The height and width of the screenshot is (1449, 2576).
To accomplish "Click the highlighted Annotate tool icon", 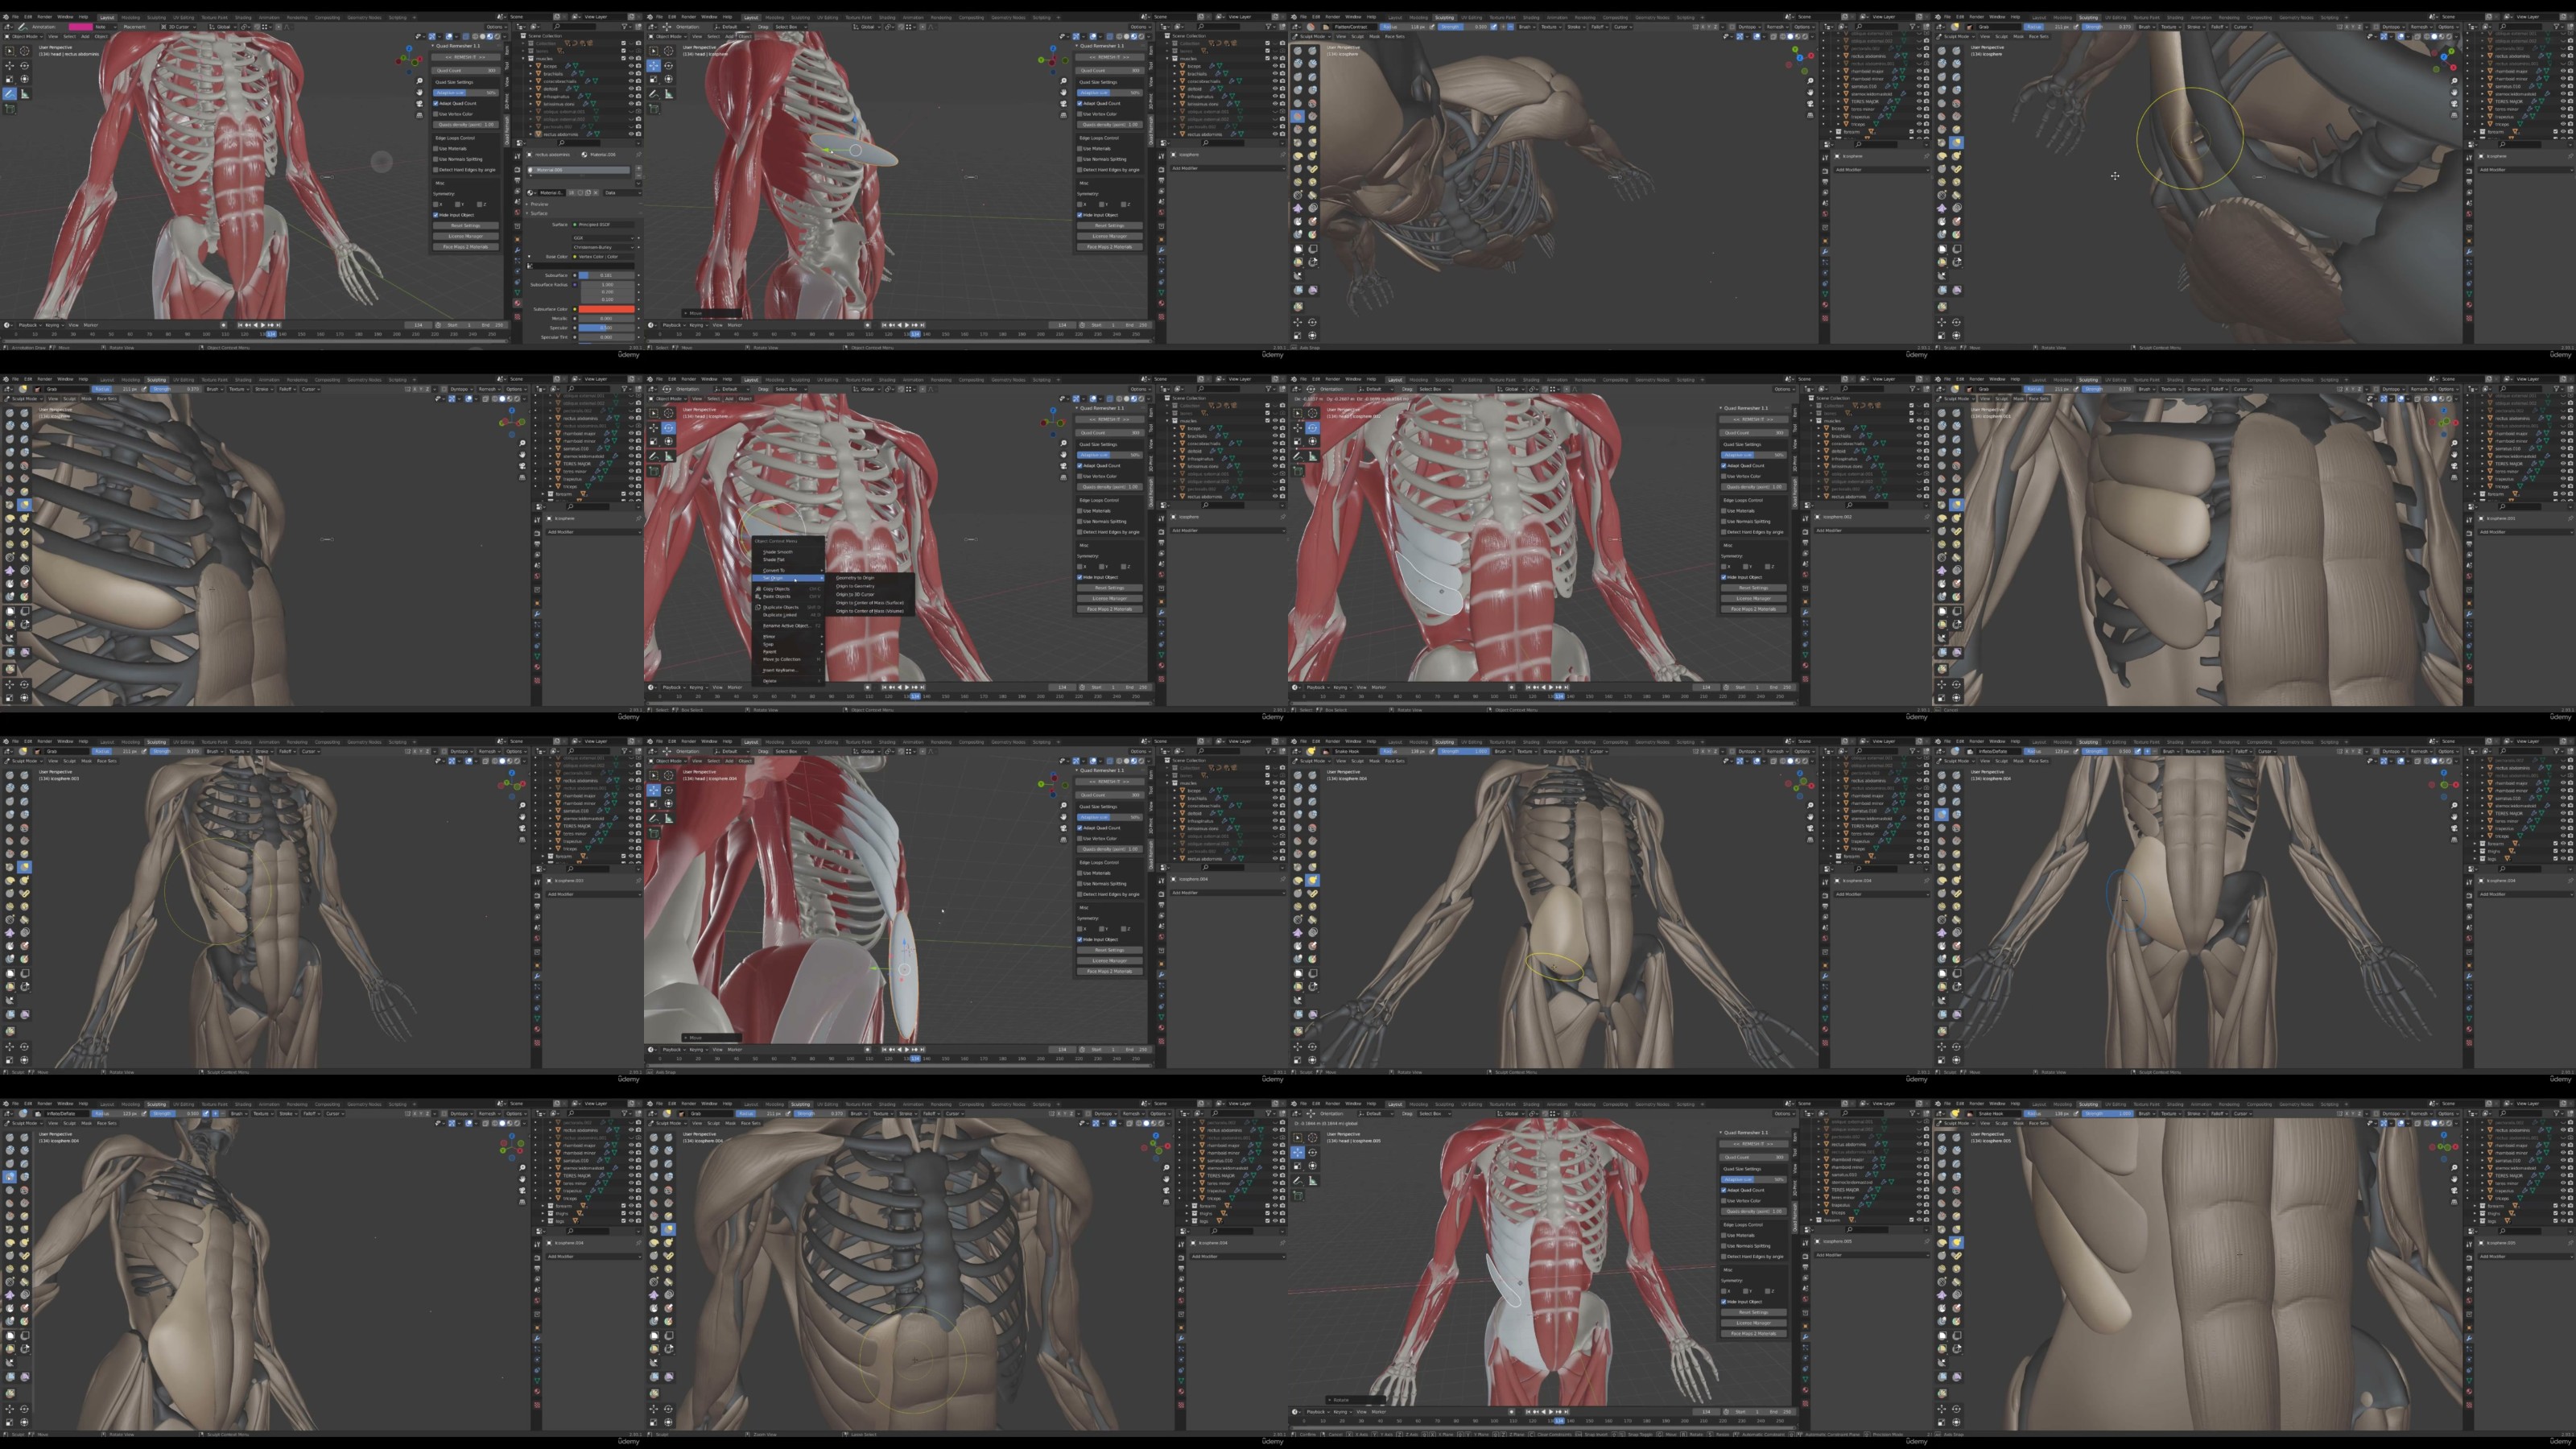I will tap(10, 94).
